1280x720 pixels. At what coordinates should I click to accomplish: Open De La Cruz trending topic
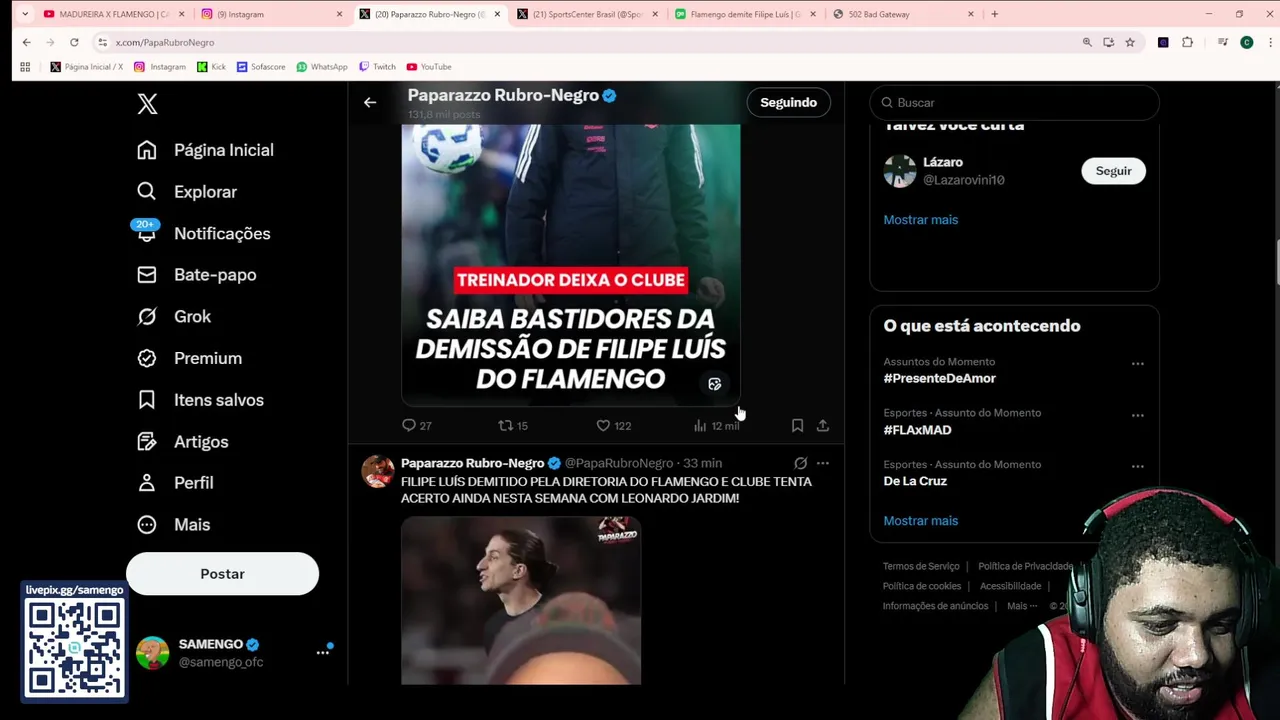point(915,481)
